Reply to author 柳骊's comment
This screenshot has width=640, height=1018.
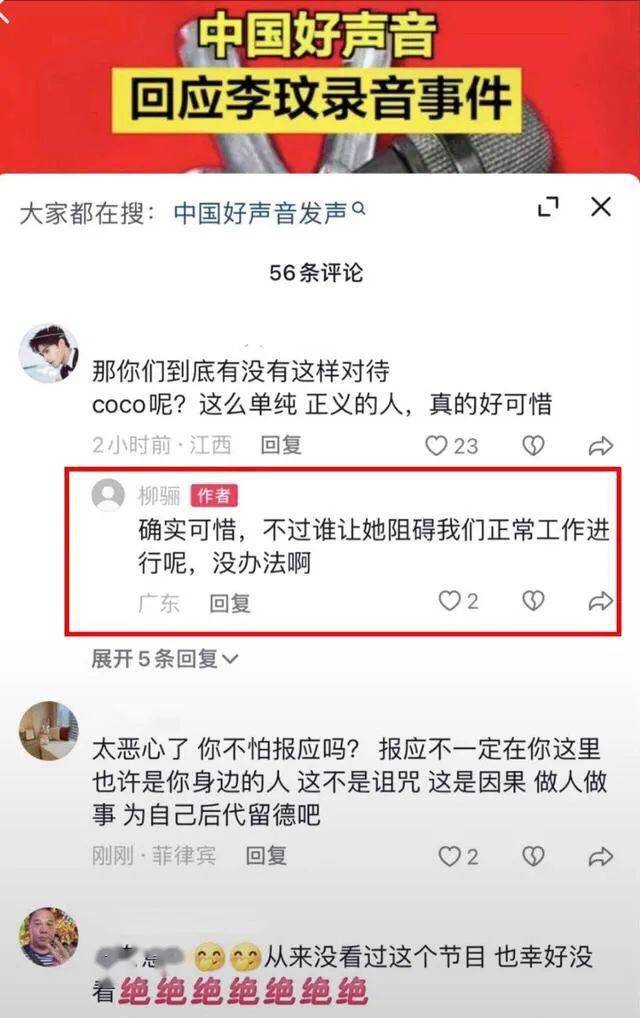click(230, 603)
